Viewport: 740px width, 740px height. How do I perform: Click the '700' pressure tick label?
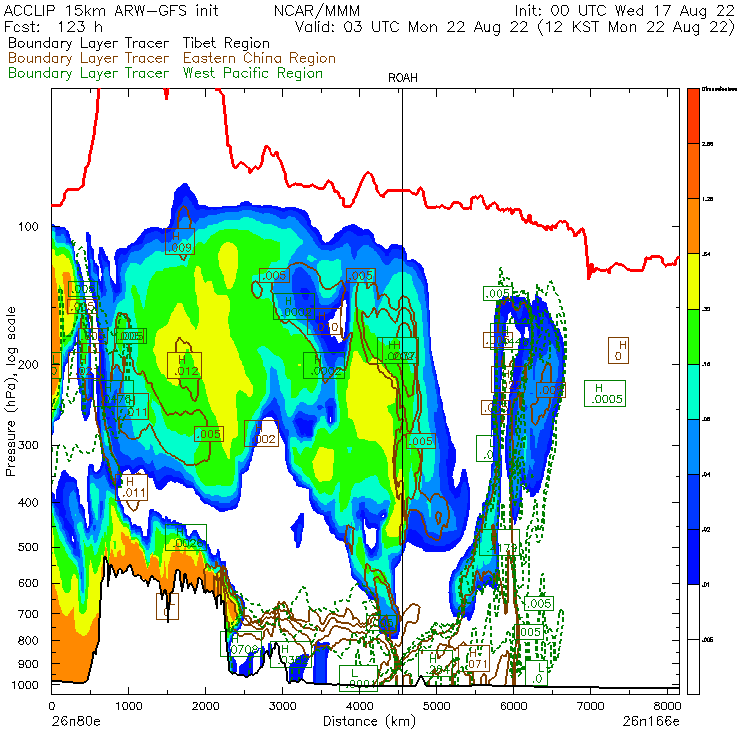coord(28,614)
